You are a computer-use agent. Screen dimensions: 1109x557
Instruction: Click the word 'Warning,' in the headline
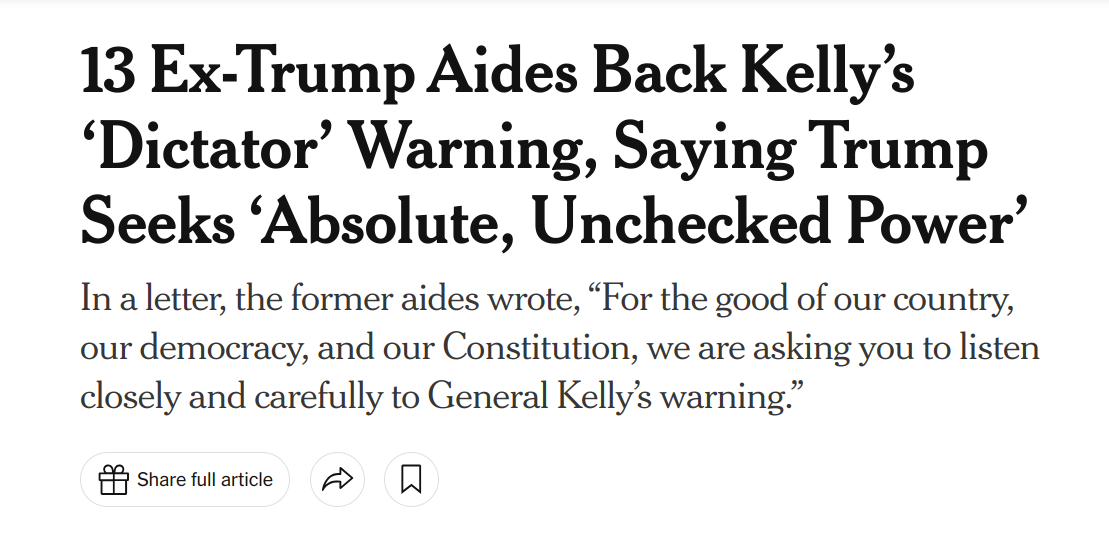(x=475, y=151)
